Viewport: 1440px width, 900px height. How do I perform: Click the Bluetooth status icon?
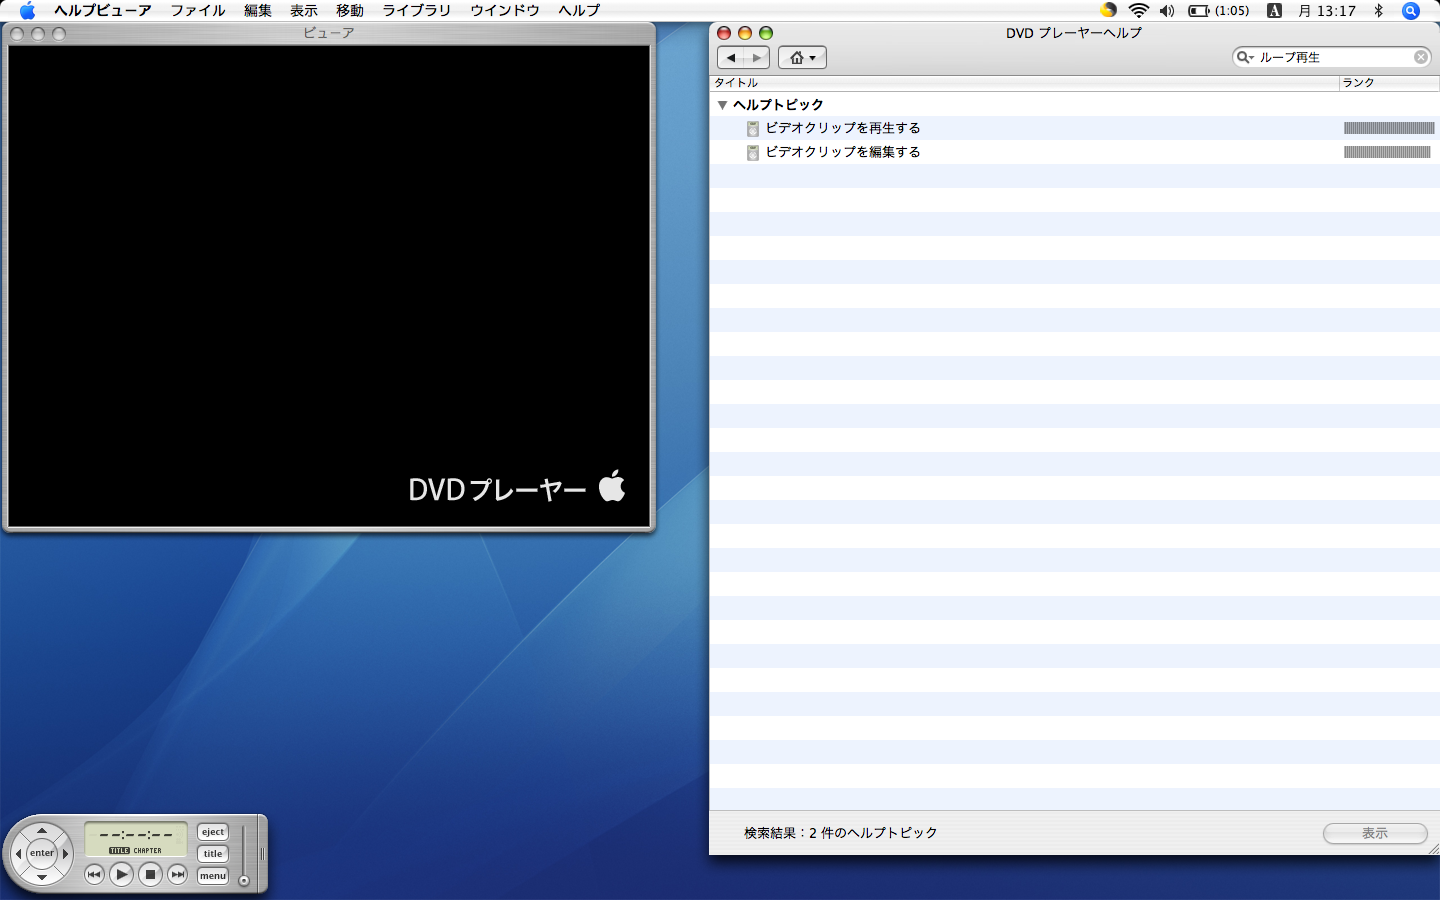coord(1378,11)
